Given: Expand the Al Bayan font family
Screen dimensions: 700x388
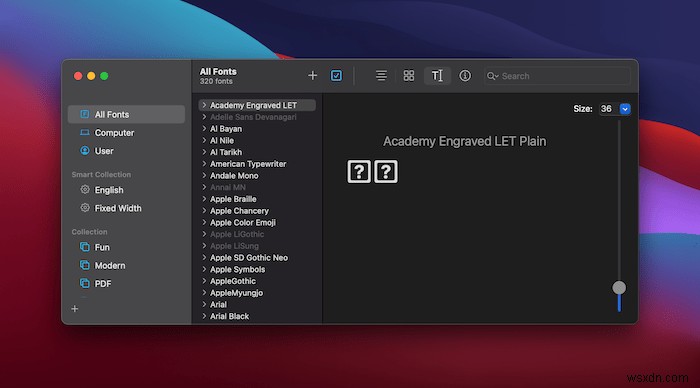Looking at the screenshot, I should pos(204,129).
